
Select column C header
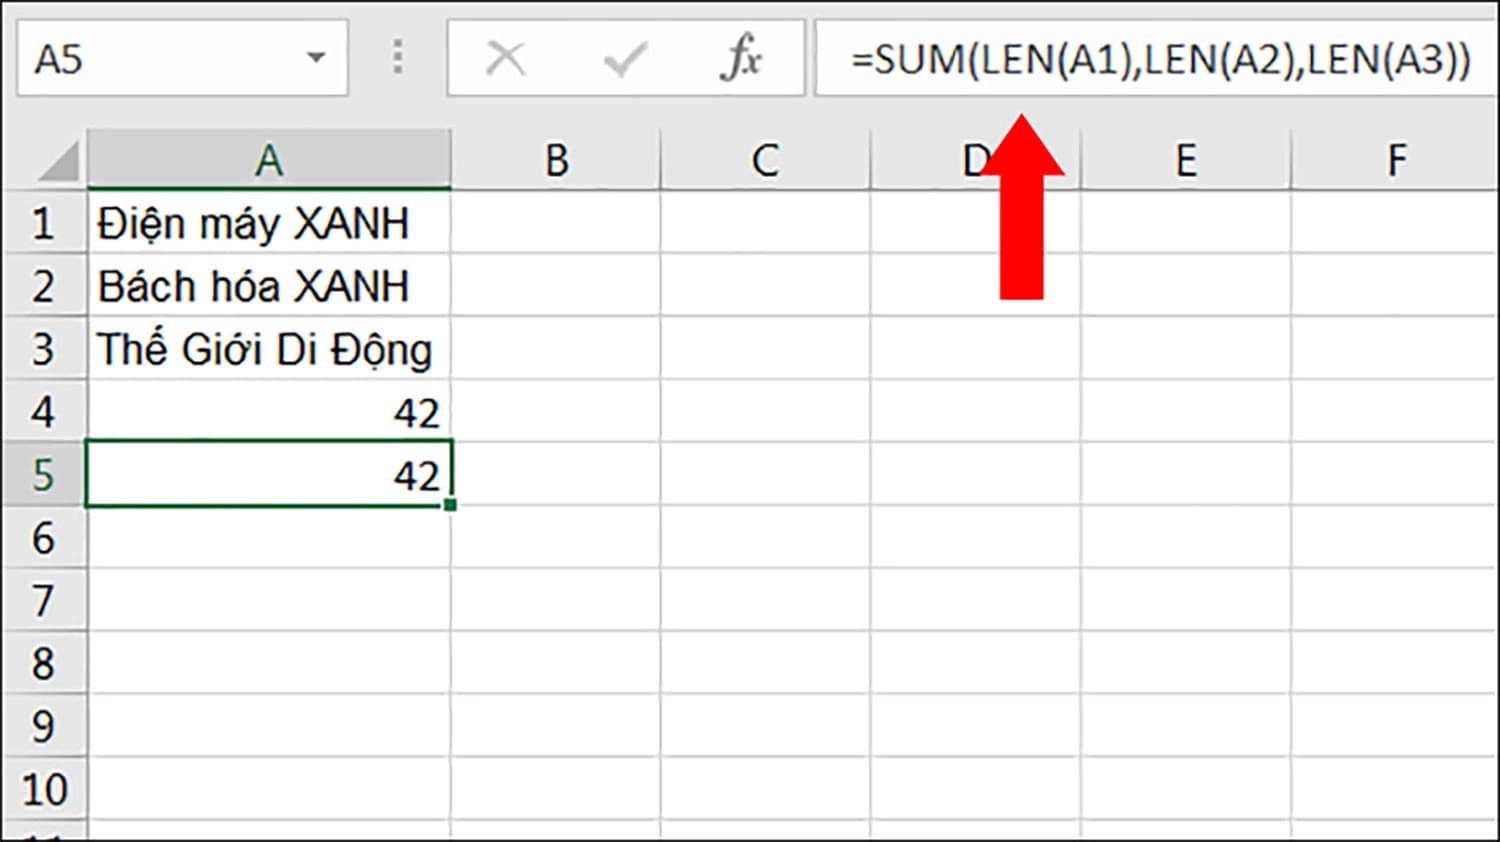click(x=765, y=159)
